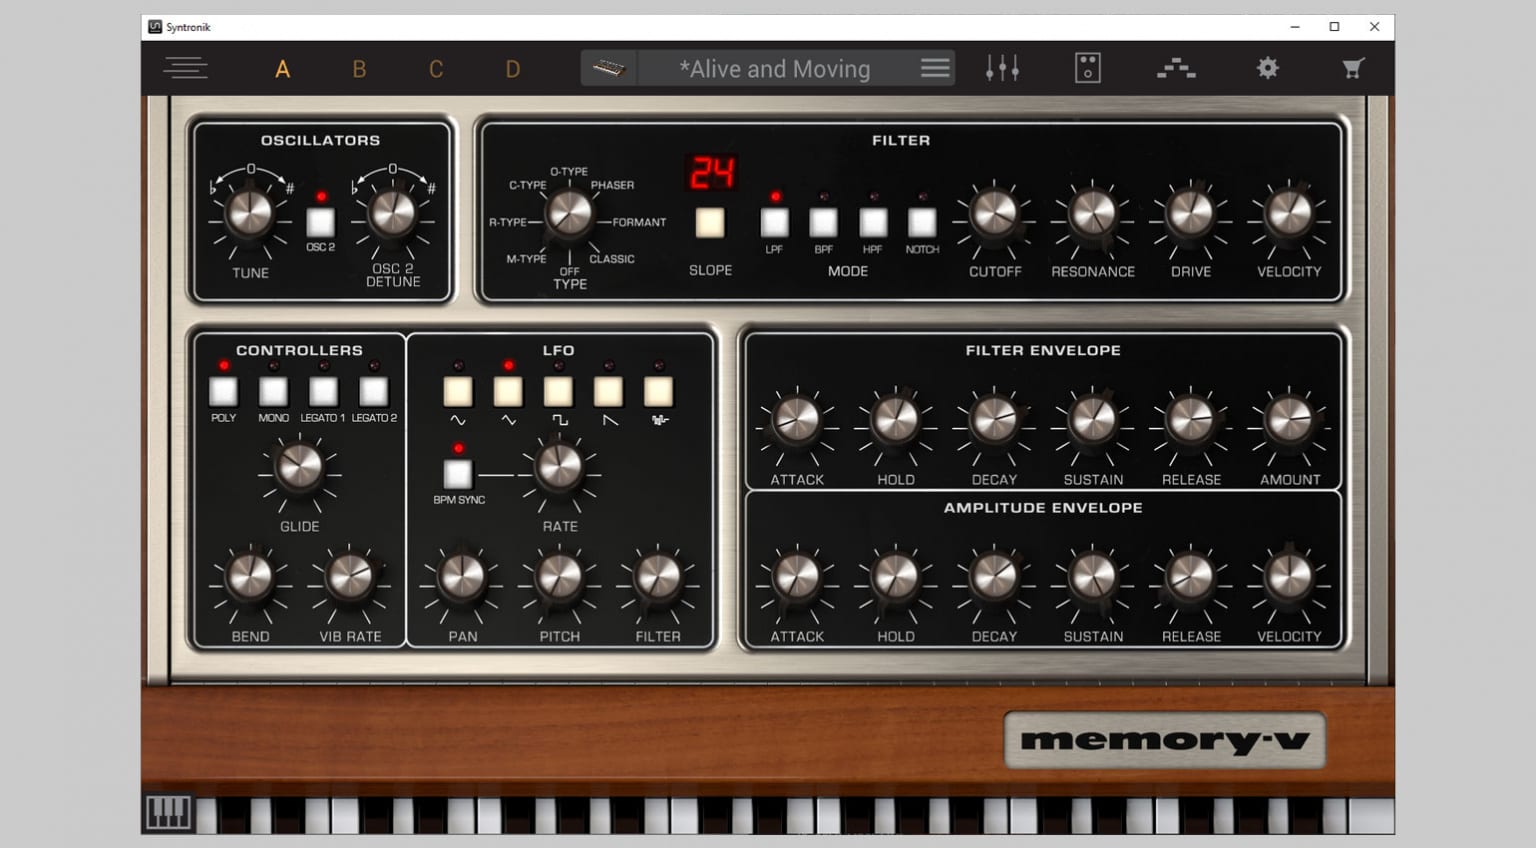
Task: Click Filter Envelope HOLD knob
Action: (895, 420)
